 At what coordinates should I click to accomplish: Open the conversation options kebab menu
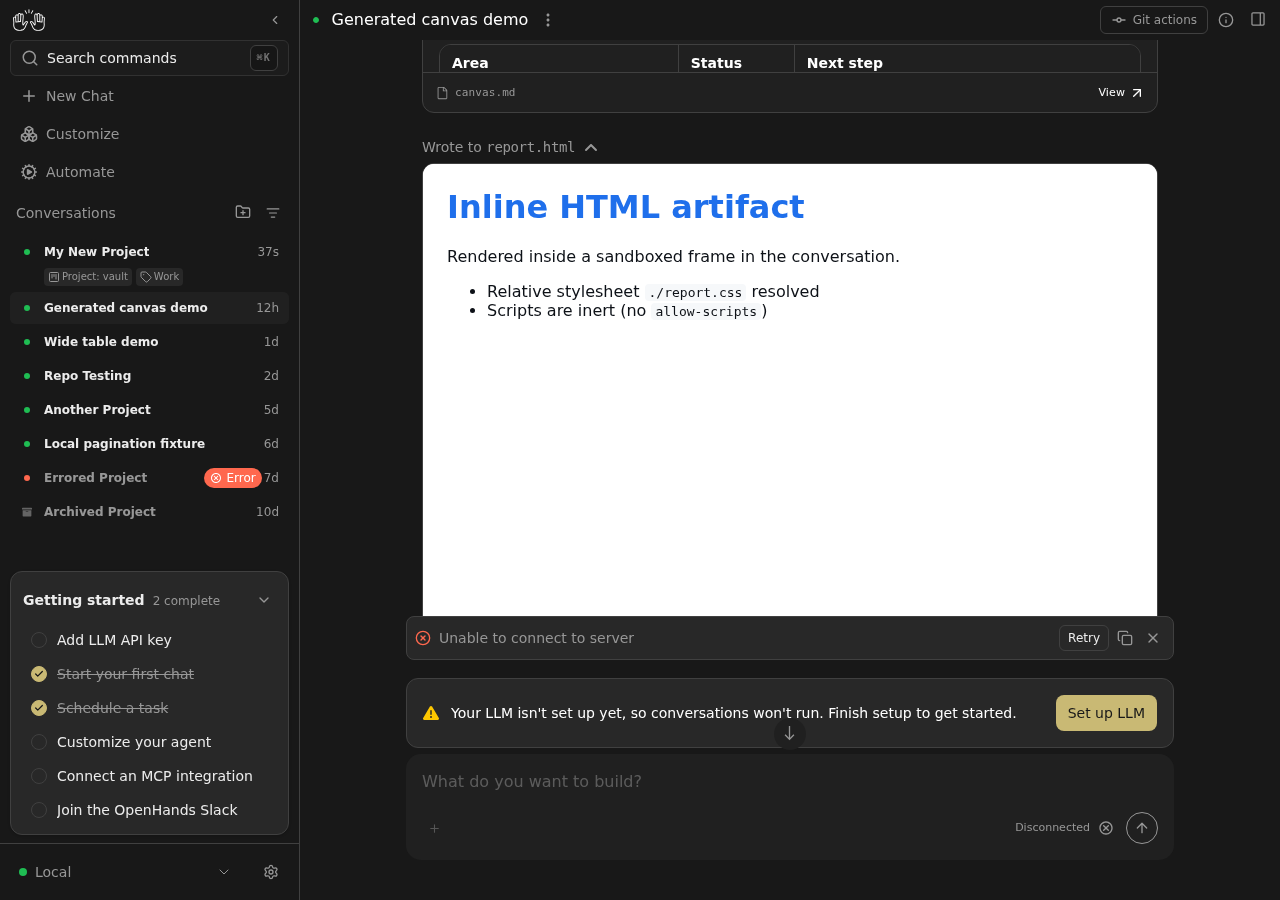[x=547, y=20]
